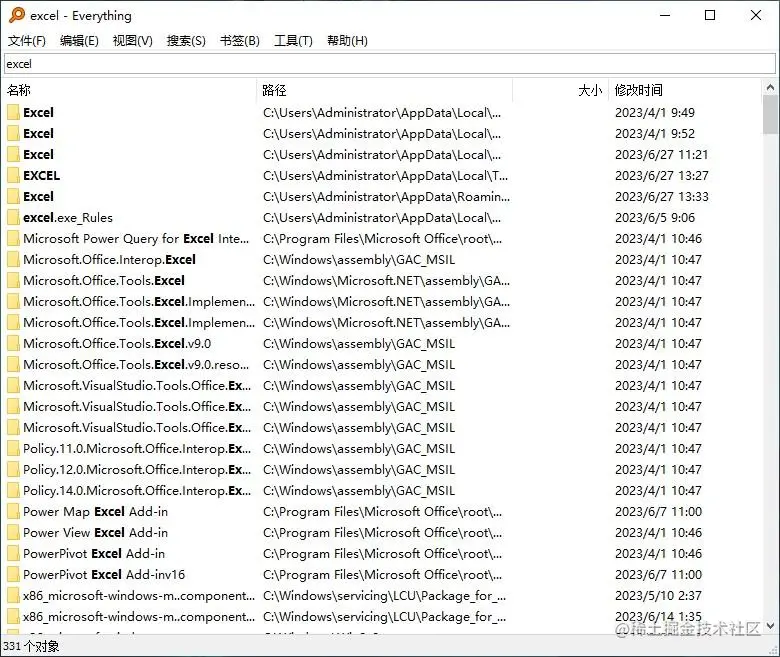Open the 工具(T) menu
The height and width of the screenshot is (657, 780).
tap(293, 41)
